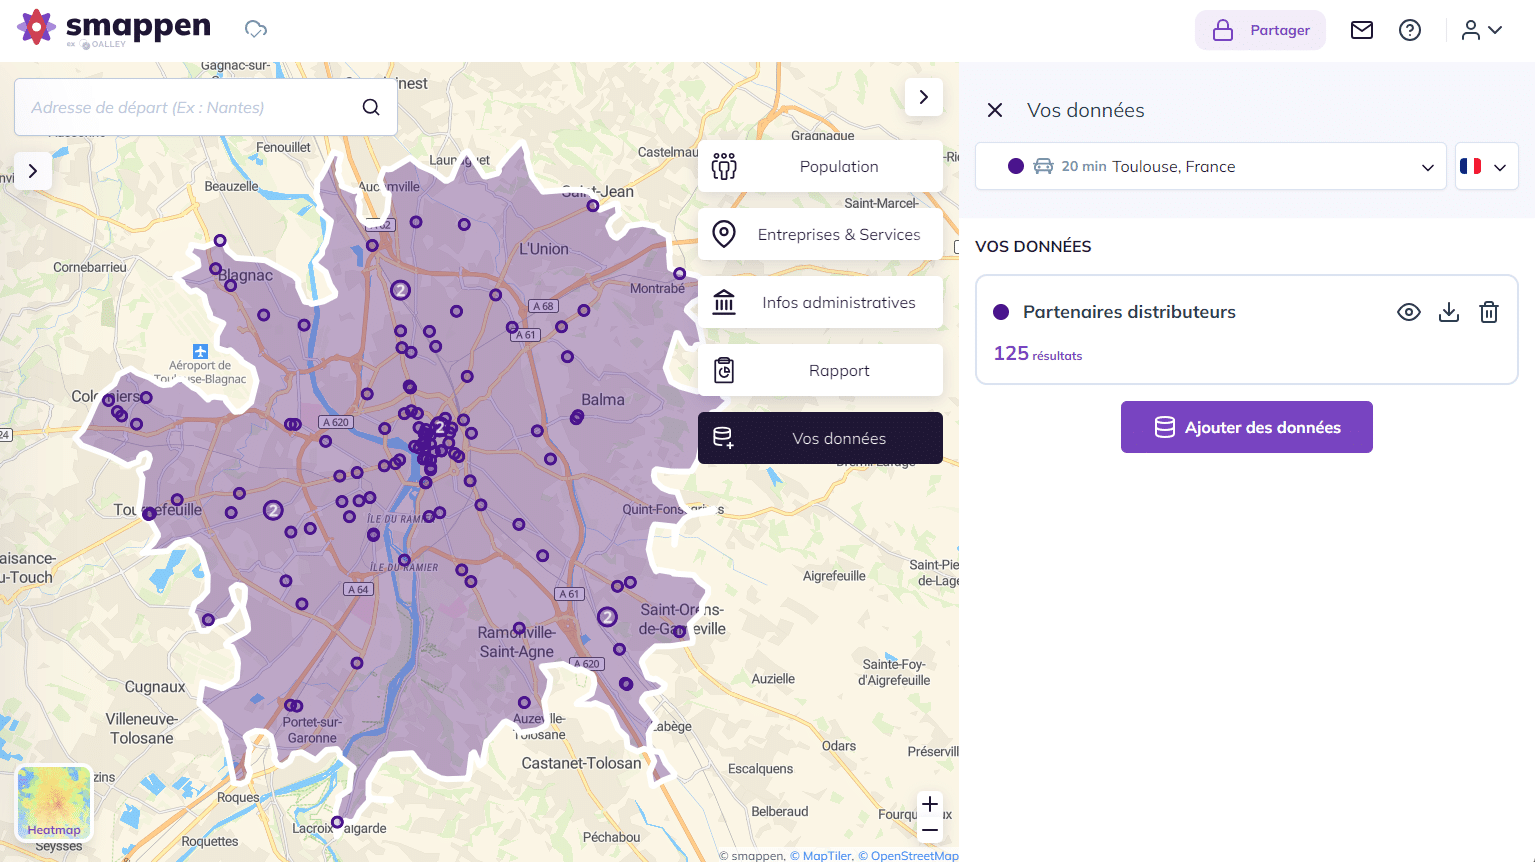
Task: Click the purple dot in area selector
Action: (x=1016, y=166)
